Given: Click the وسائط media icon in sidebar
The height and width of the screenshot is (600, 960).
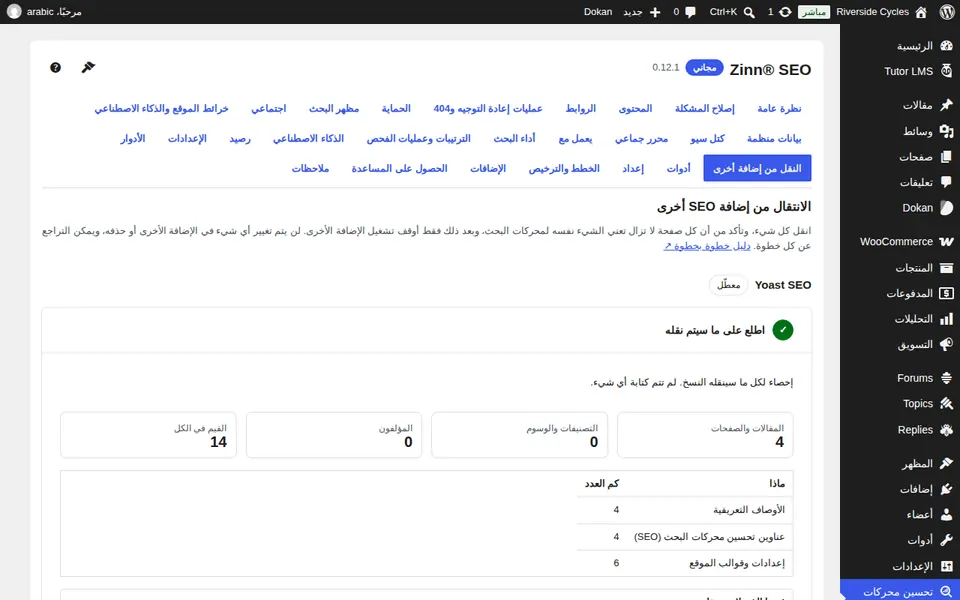Looking at the screenshot, I should pos(947,131).
